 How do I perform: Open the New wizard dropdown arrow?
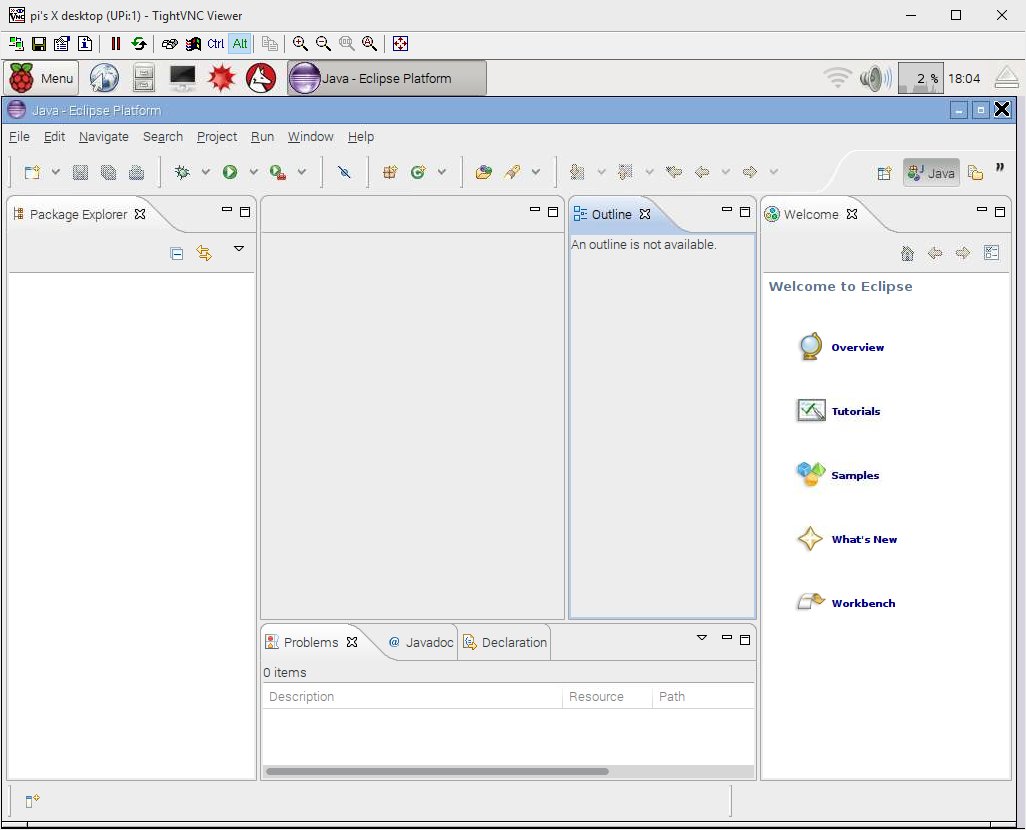[56, 172]
